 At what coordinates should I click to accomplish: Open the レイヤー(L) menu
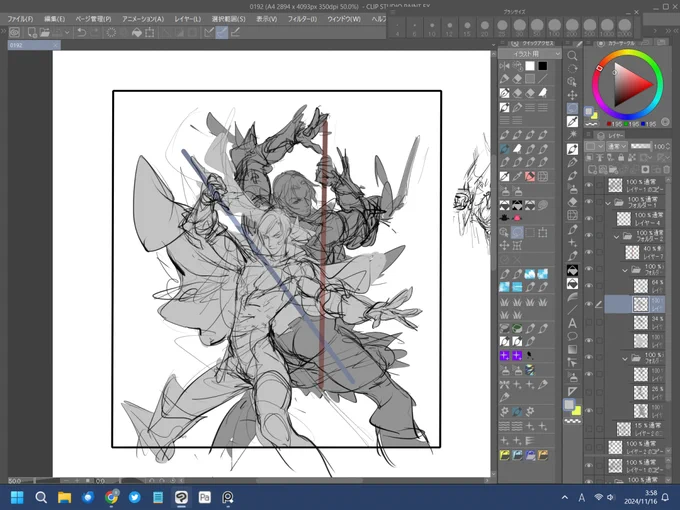click(187, 19)
